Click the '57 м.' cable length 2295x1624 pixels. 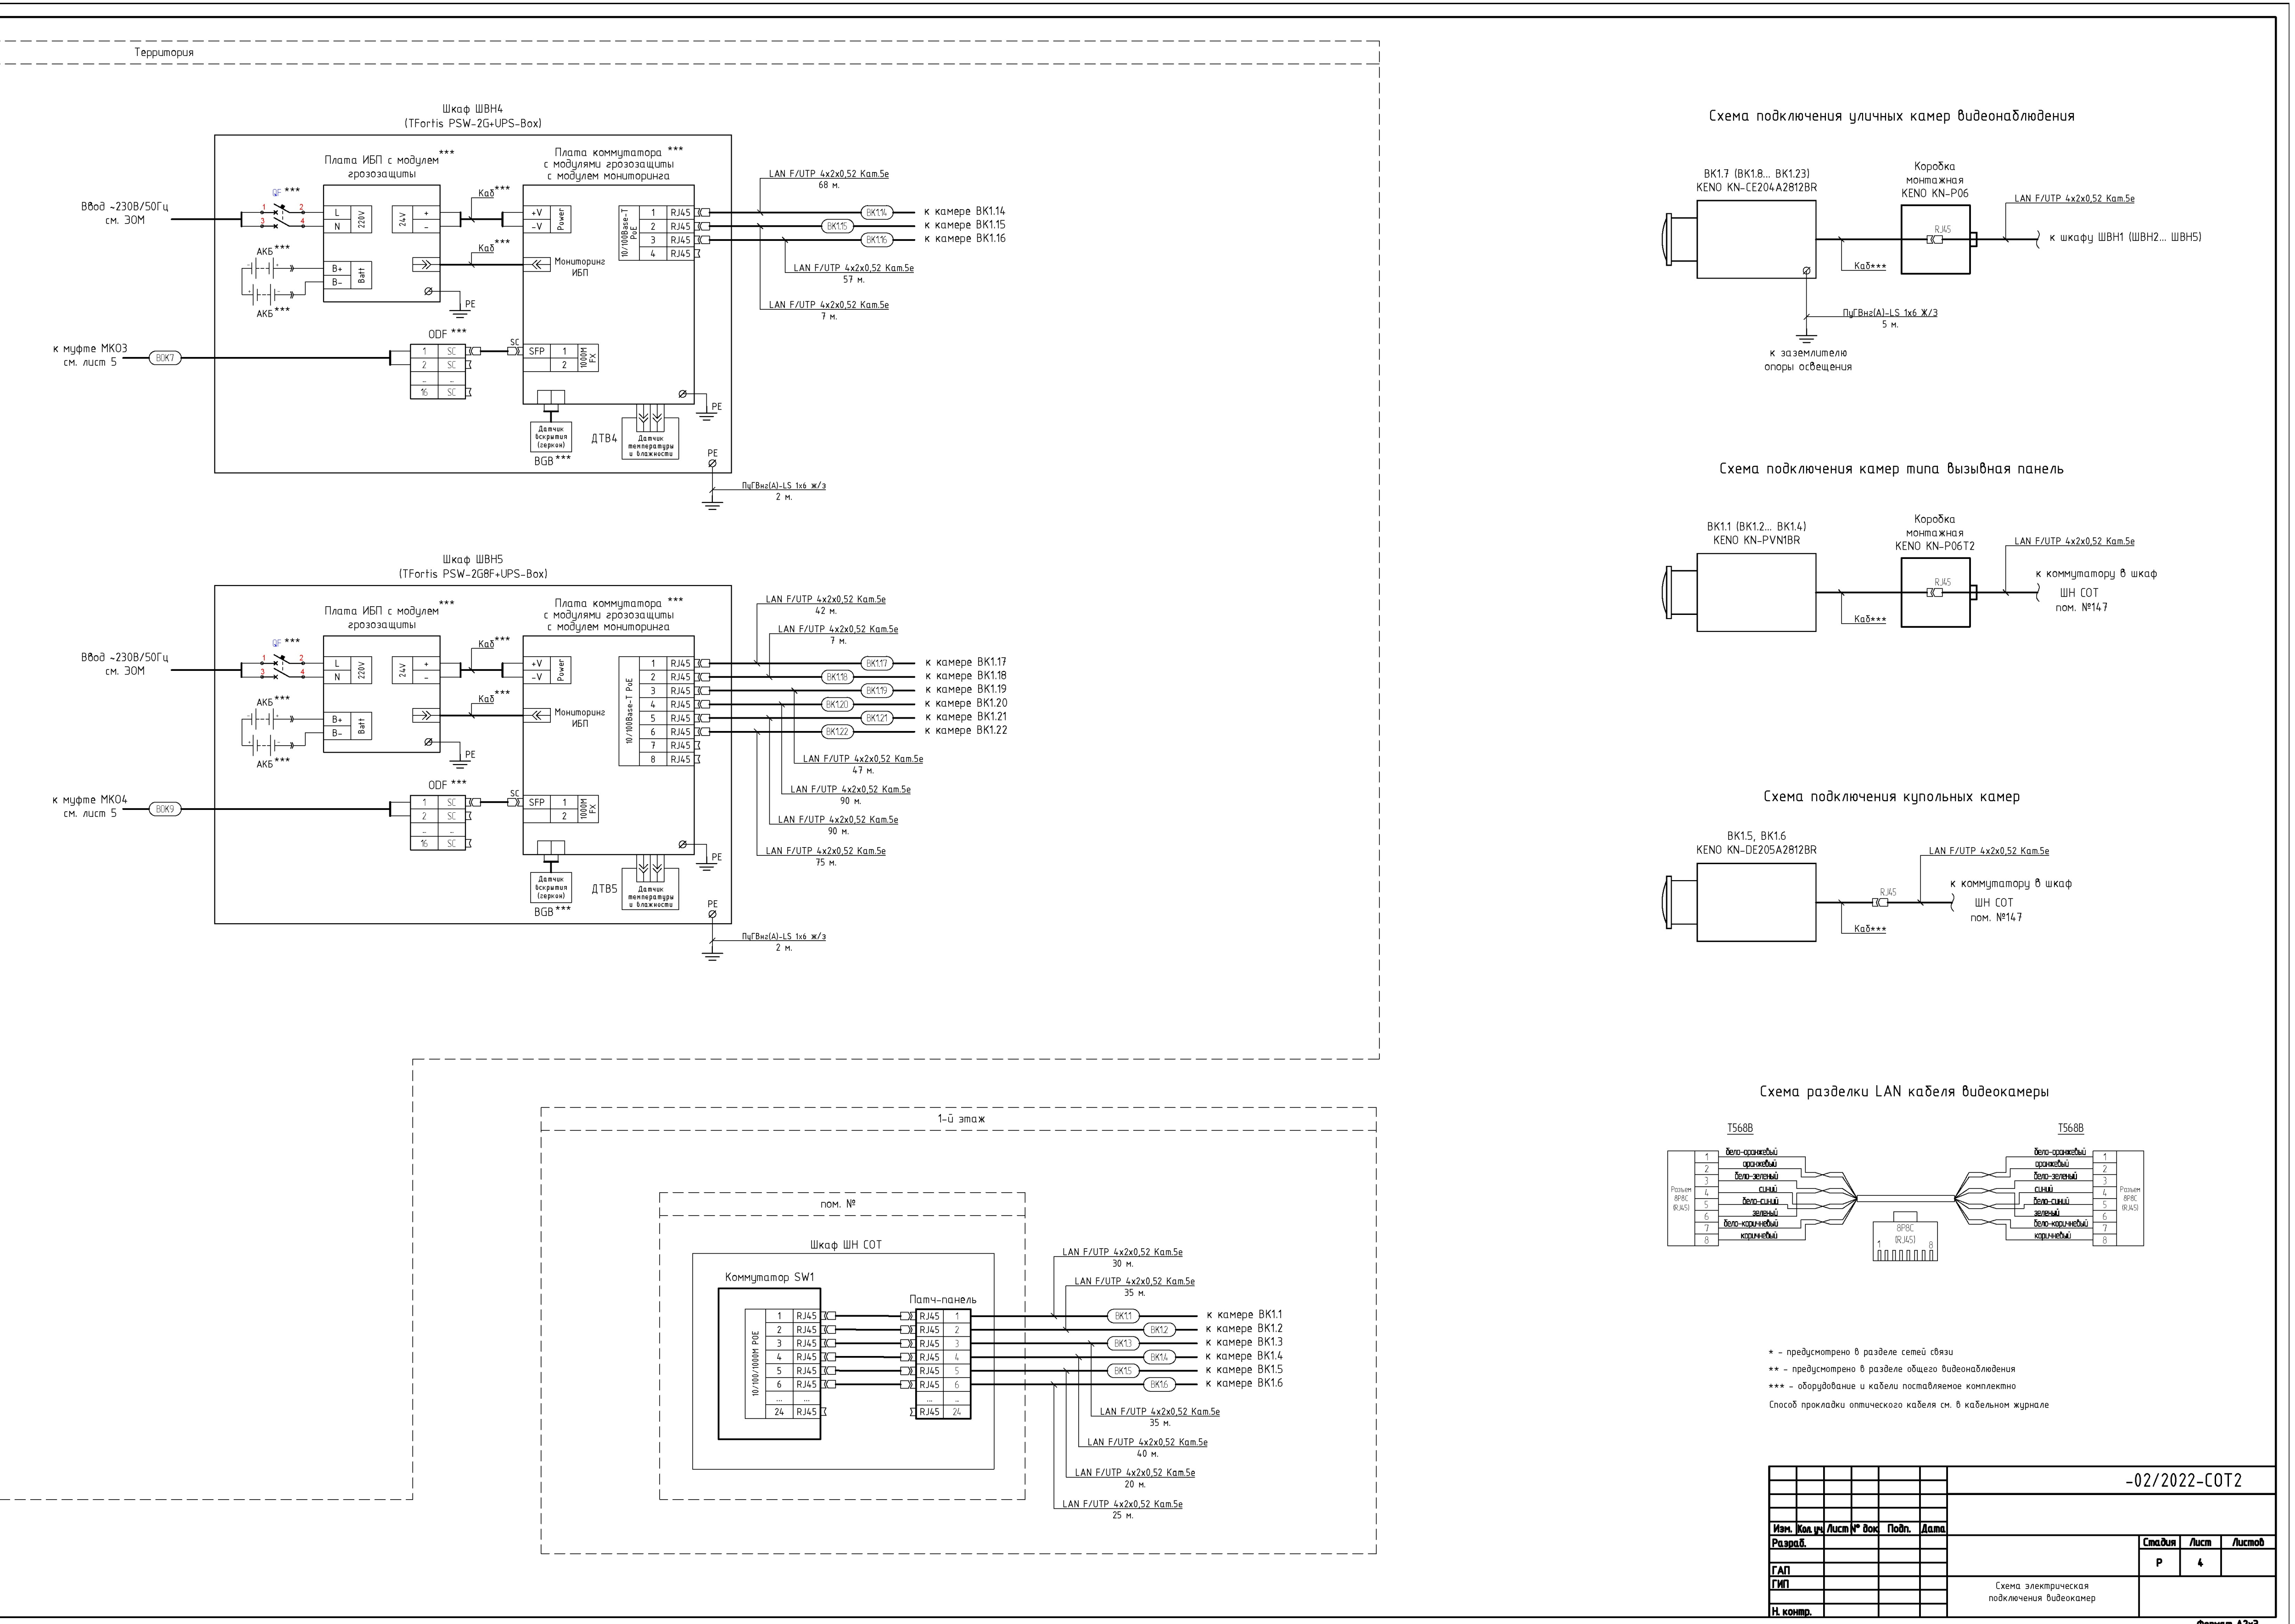coord(854,280)
